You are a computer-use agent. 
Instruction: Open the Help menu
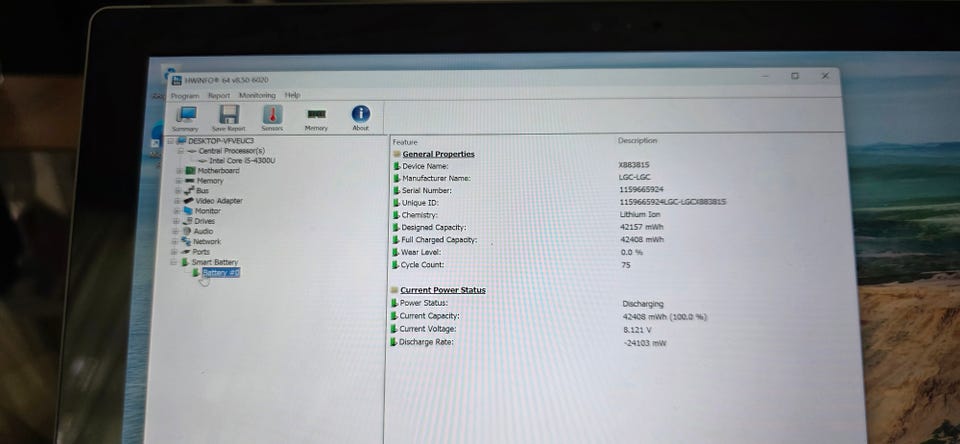coord(293,95)
